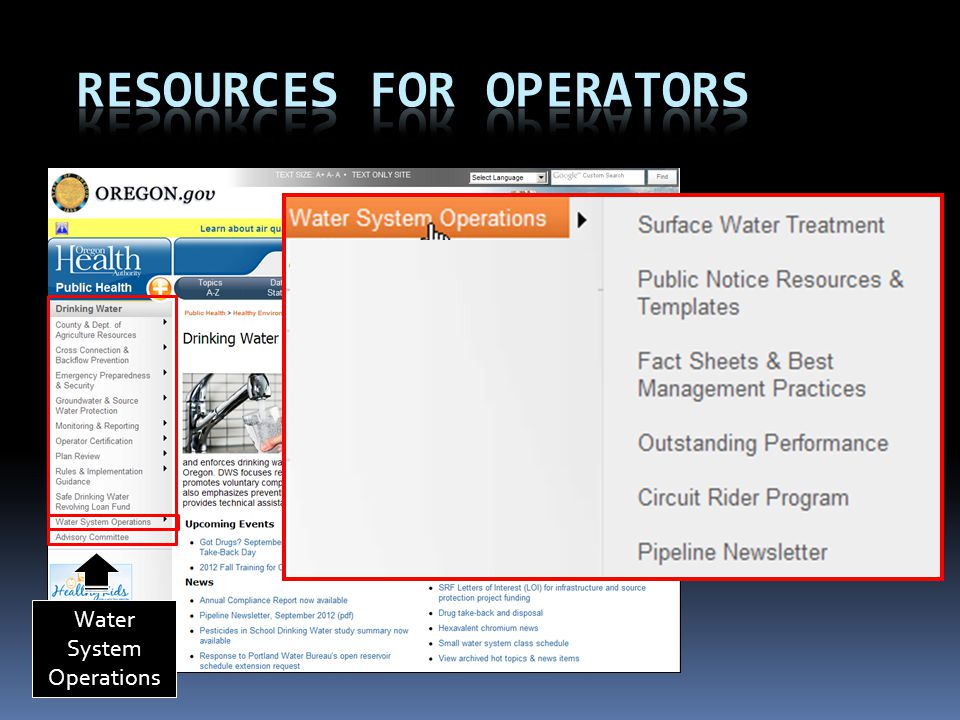960x720 pixels.
Task: Open the Select Language dropdown
Action: point(508,178)
